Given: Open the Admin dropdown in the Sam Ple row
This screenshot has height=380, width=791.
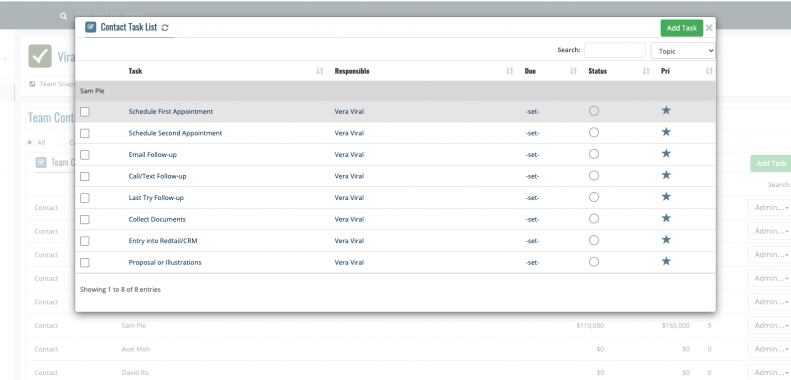Looking at the screenshot, I should point(770,325).
